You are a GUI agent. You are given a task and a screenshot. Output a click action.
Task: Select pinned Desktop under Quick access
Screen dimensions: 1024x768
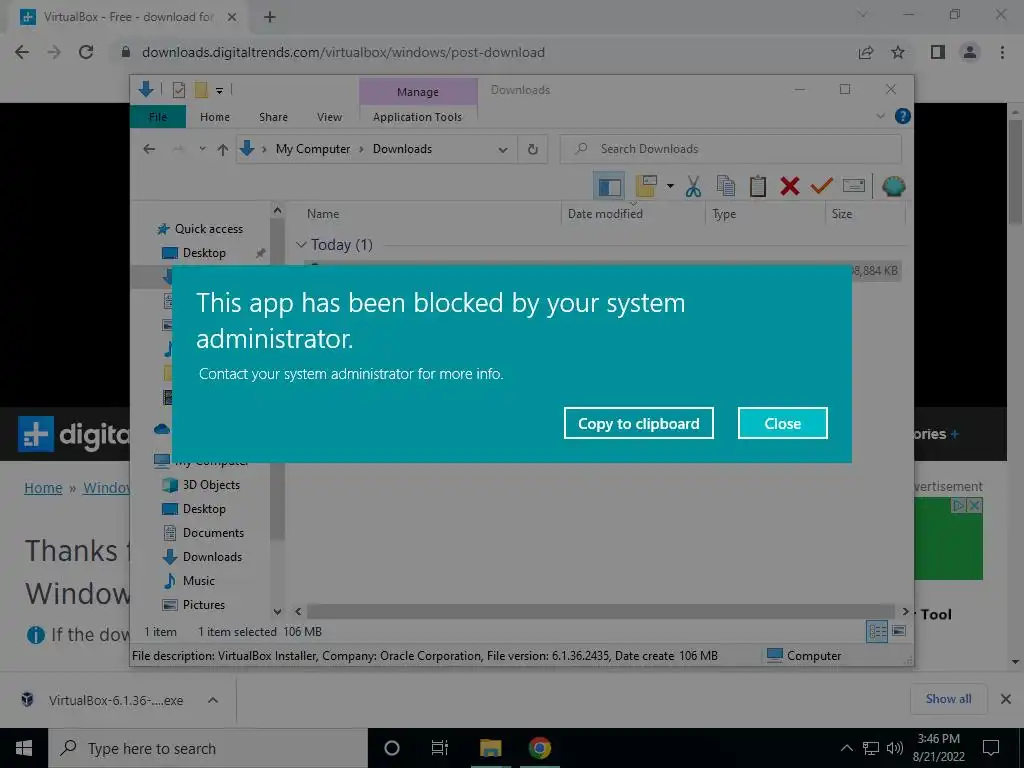pos(204,253)
